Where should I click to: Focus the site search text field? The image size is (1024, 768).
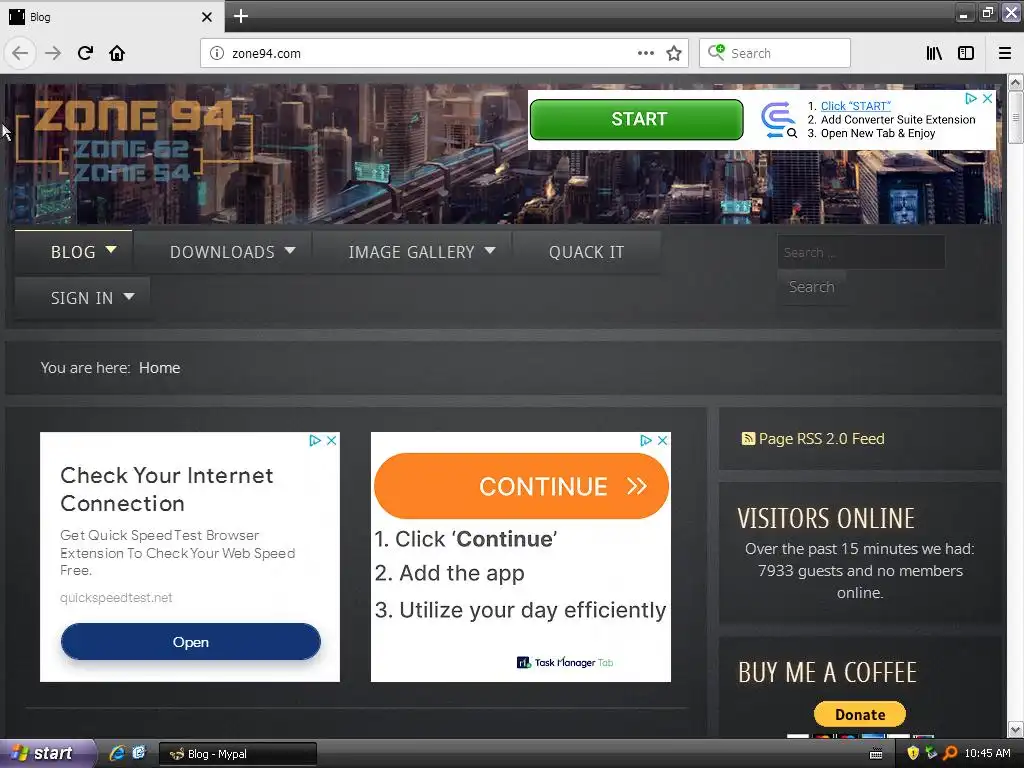[861, 253]
